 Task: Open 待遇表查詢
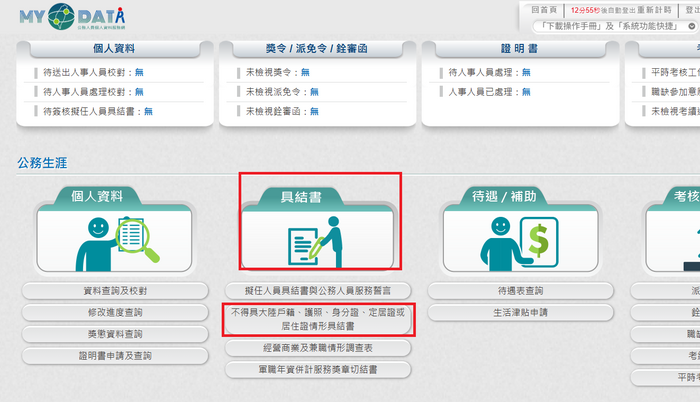pyautogui.click(x=521, y=291)
